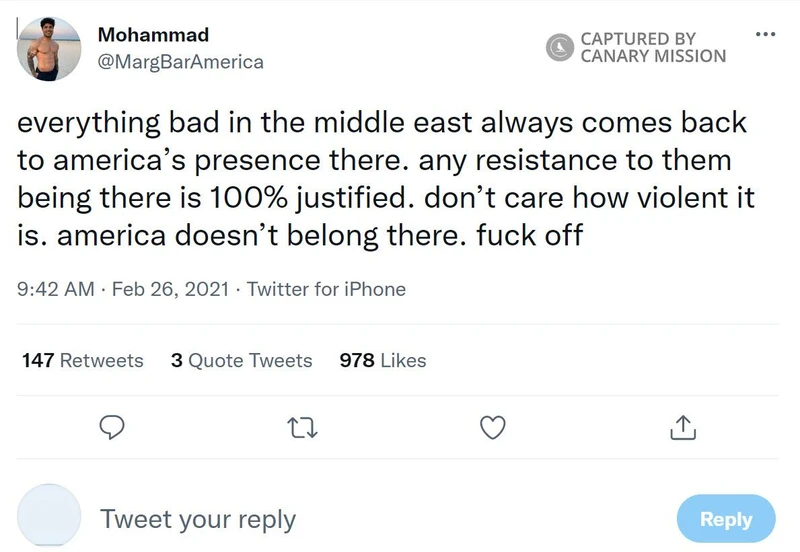Click the CAPTURED BY CANARY MISSION watermark text
Viewport: 800px width, 552px height.
(653, 47)
